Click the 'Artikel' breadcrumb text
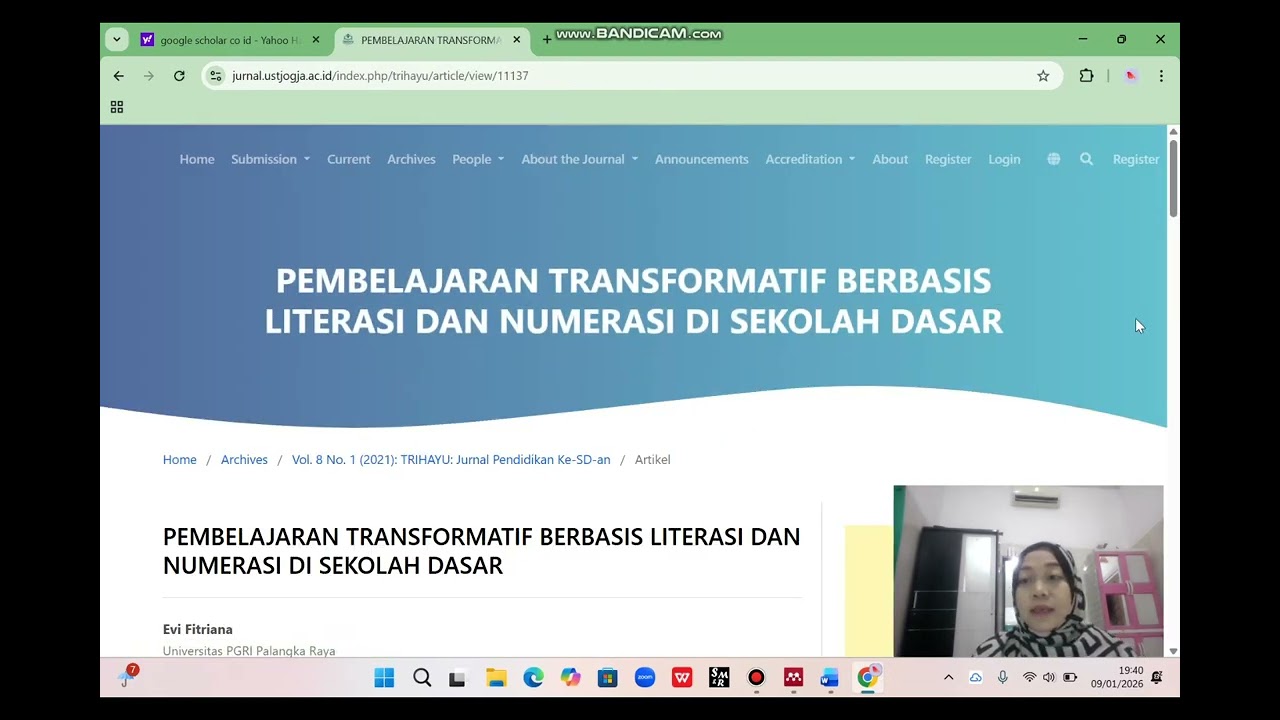1280x720 pixels. click(652, 460)
